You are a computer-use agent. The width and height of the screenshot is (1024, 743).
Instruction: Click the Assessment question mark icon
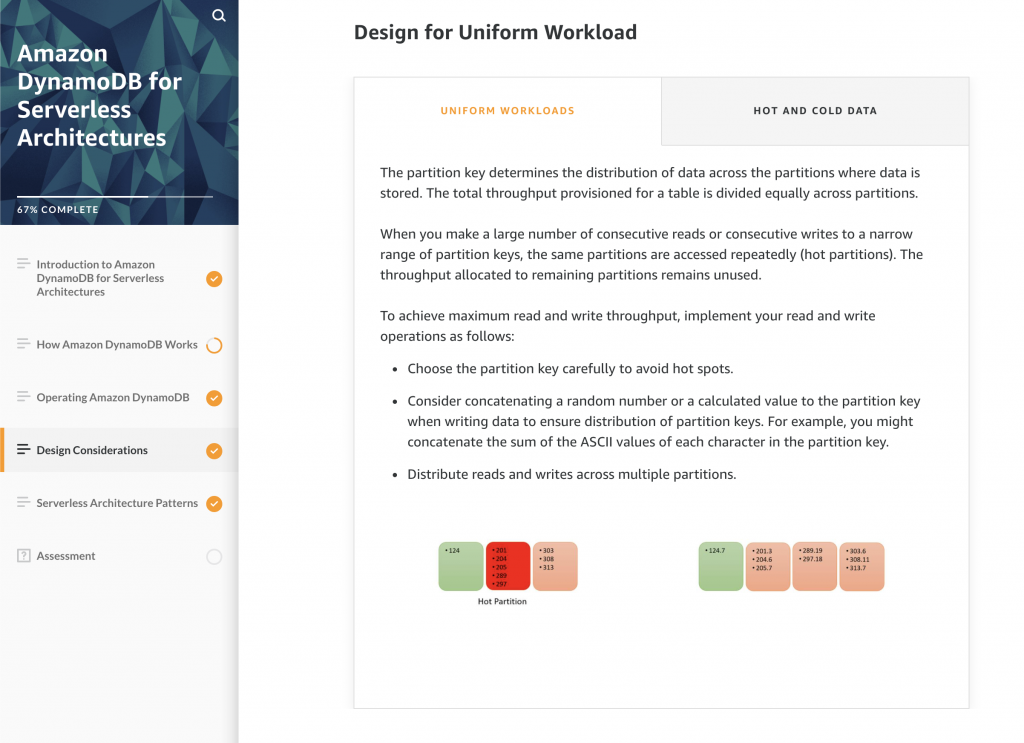(x=24, y=556)
